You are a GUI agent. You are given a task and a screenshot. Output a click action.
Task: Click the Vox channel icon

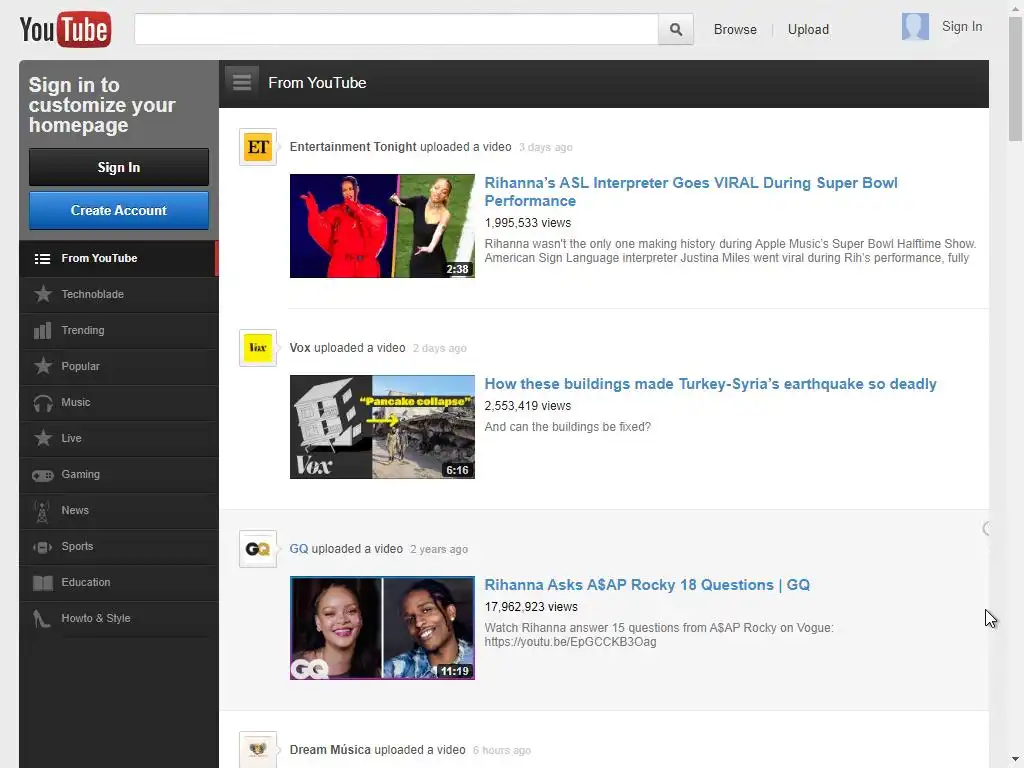(258, 348)
